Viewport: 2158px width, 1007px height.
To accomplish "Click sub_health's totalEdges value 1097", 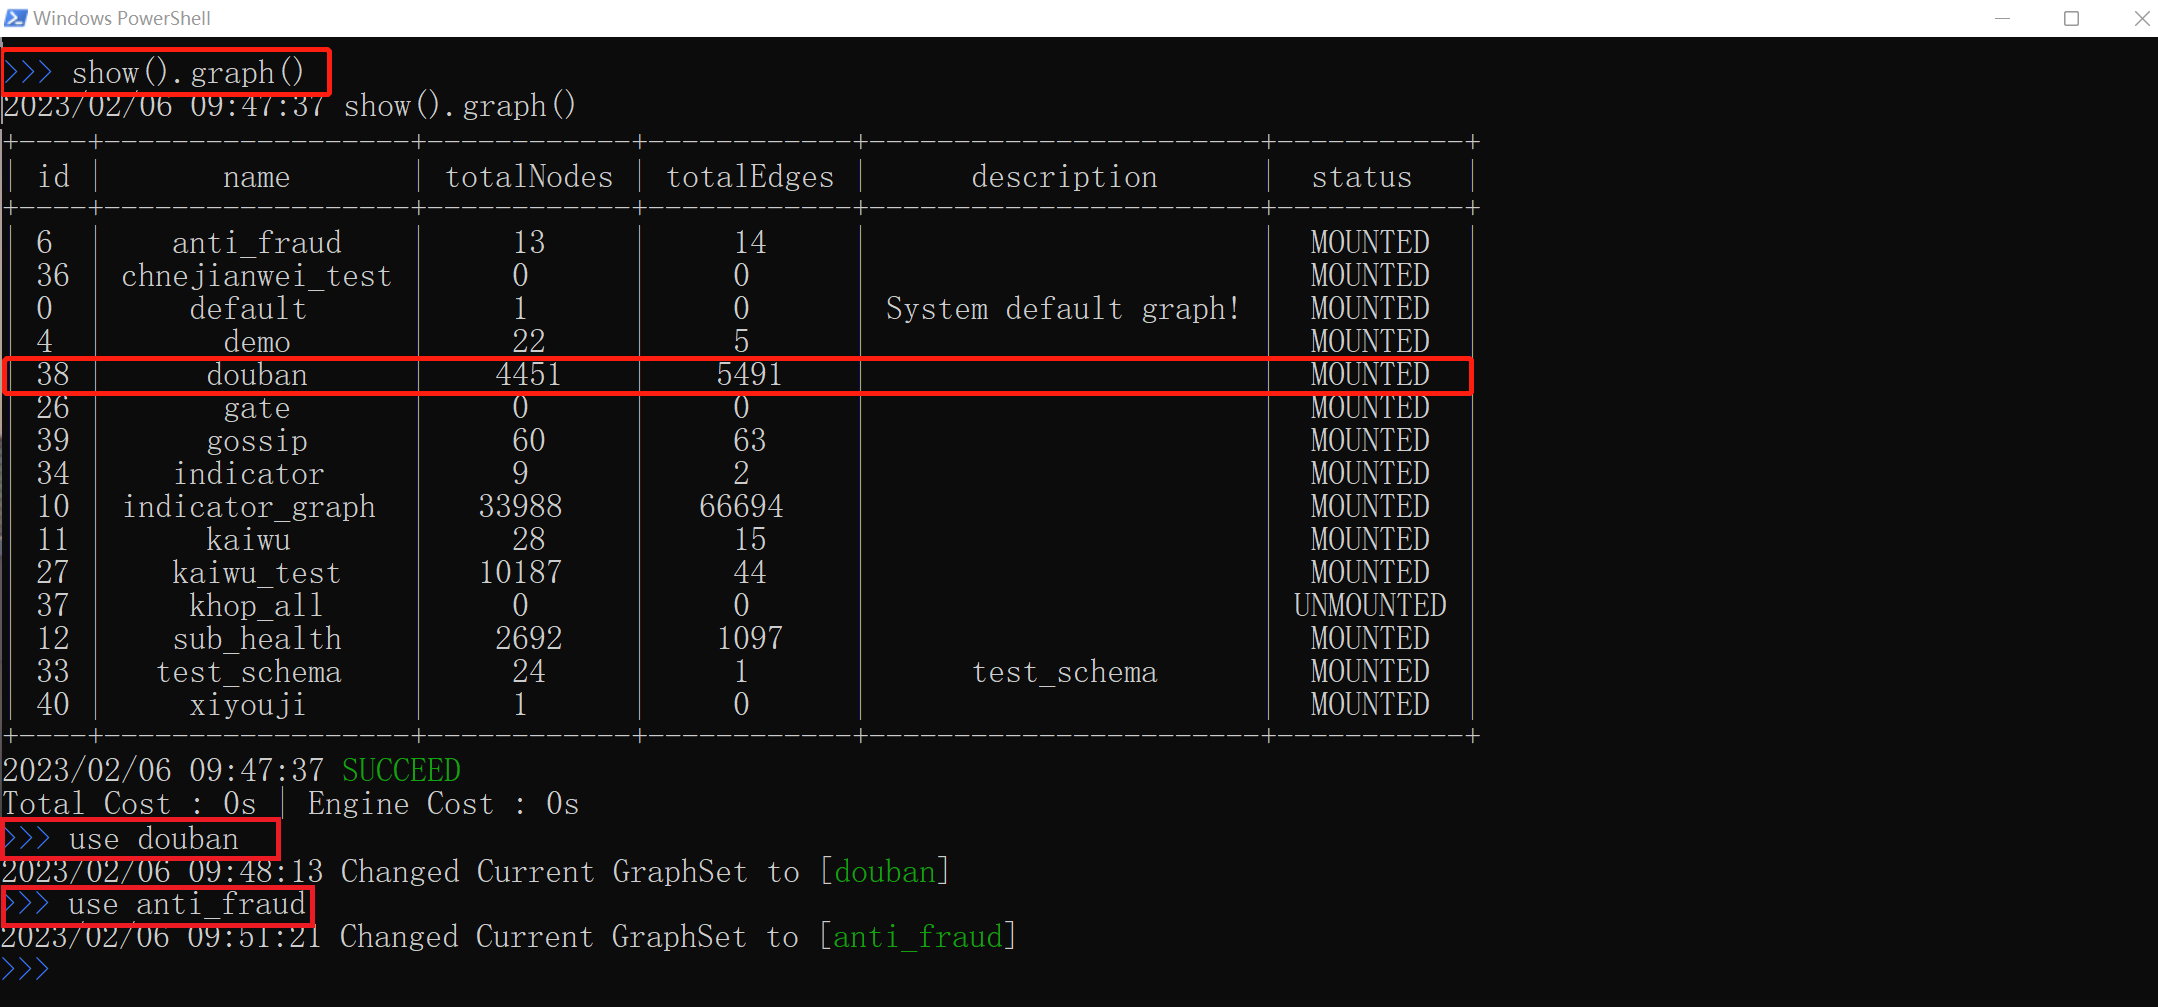I will point(749,638).
